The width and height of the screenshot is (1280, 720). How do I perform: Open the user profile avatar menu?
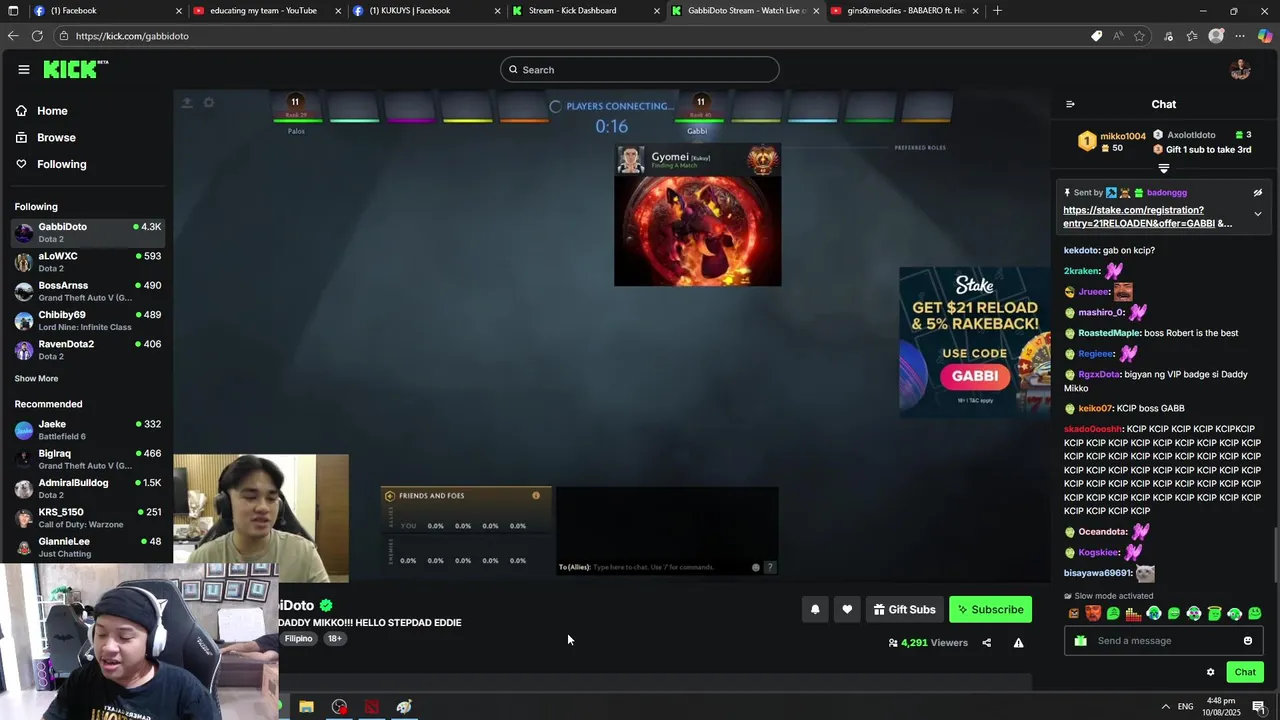click(x=1240, y=69)
